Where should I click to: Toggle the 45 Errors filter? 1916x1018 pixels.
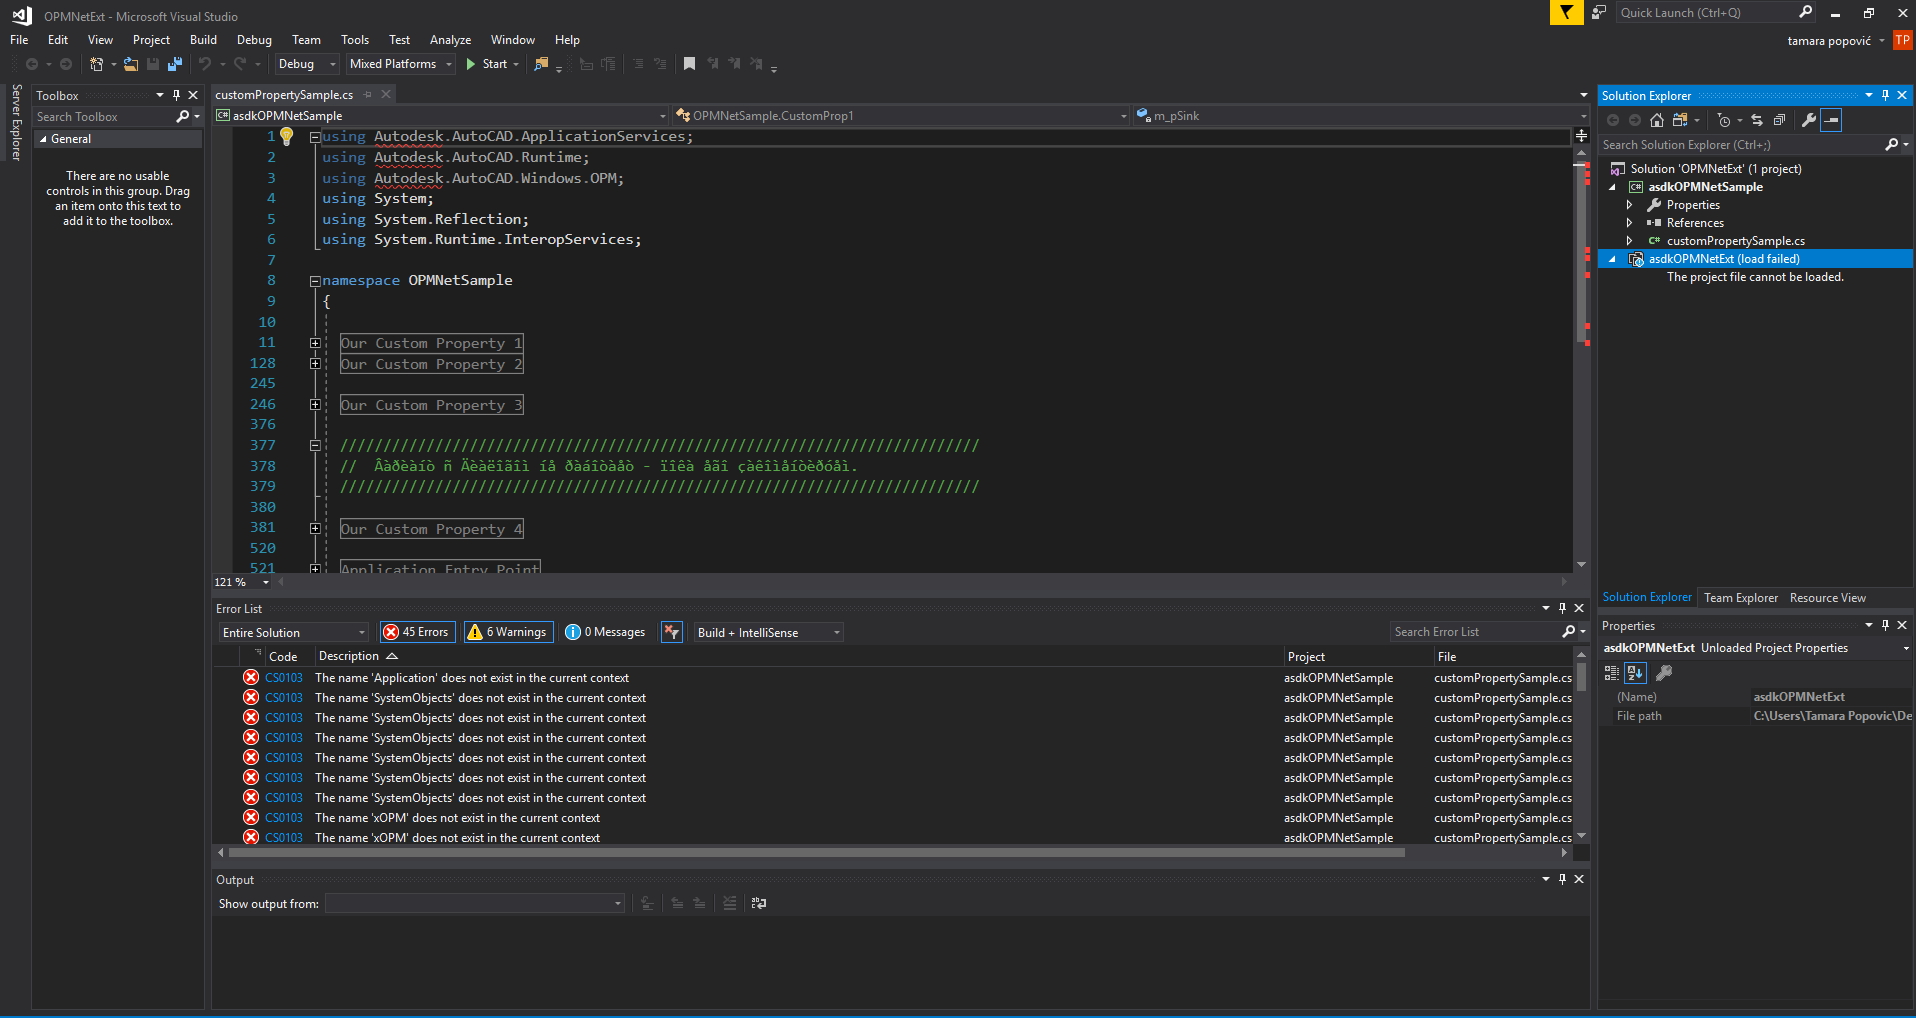click(x=416, y=631)
